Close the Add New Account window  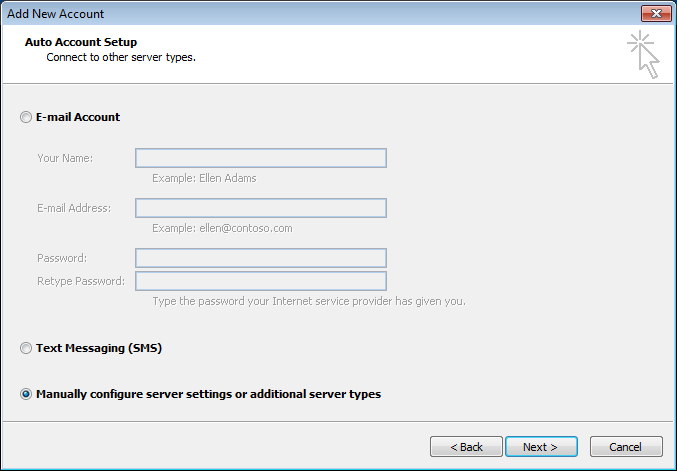tap(654, 13)
